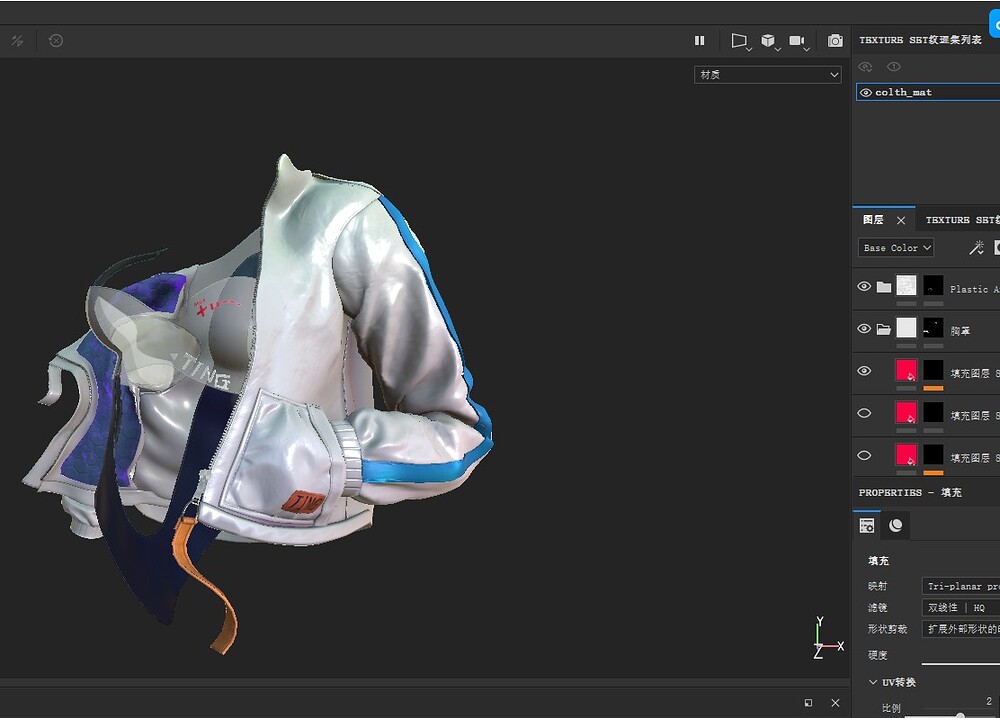Click the 硬度 hardness slider
This screenshot has height=718, width=1000.
(x=960, y=664)
